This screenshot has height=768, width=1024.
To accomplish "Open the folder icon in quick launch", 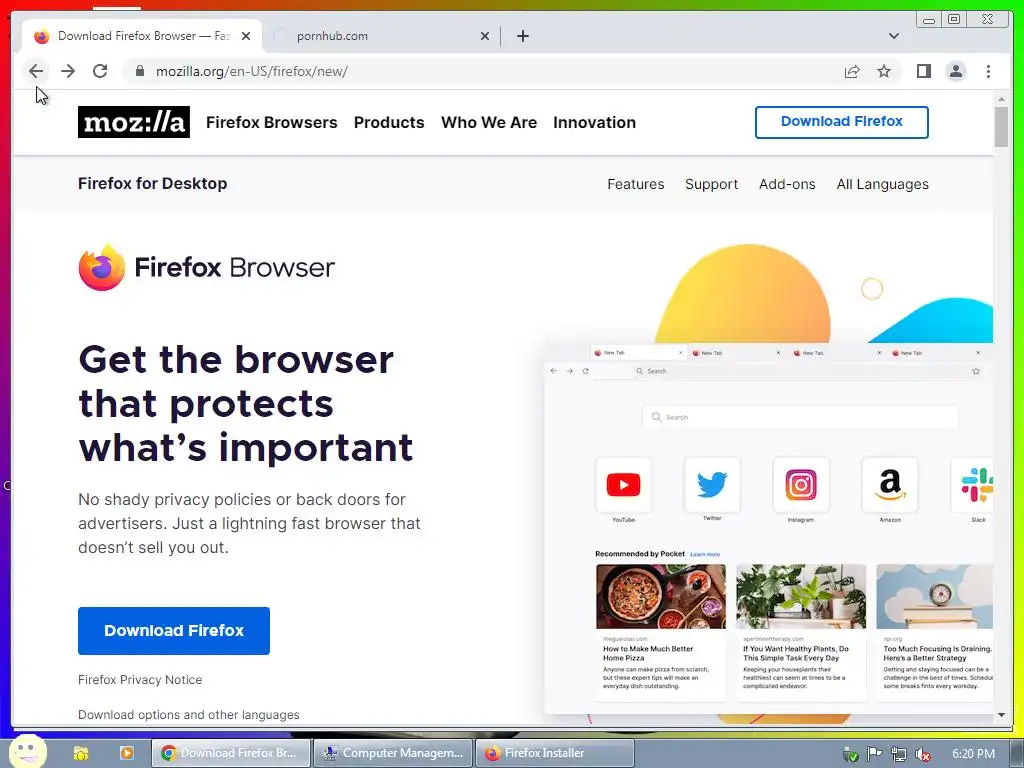I will pos(81,753).
